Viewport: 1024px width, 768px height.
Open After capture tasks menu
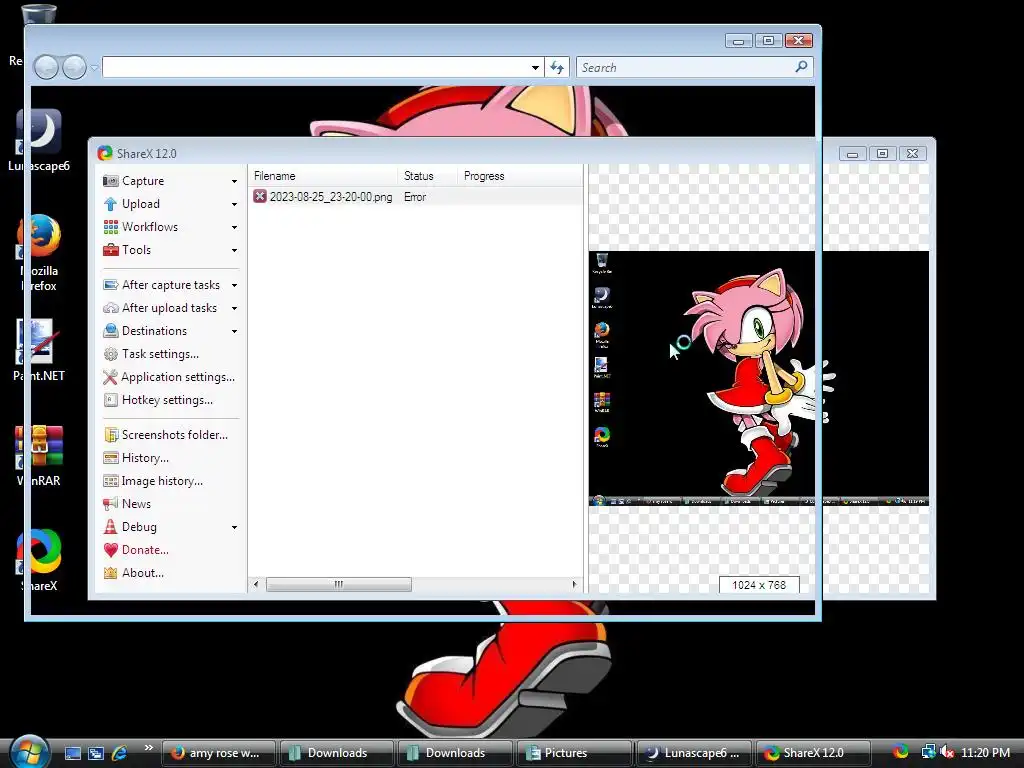[x=170, y=285]
